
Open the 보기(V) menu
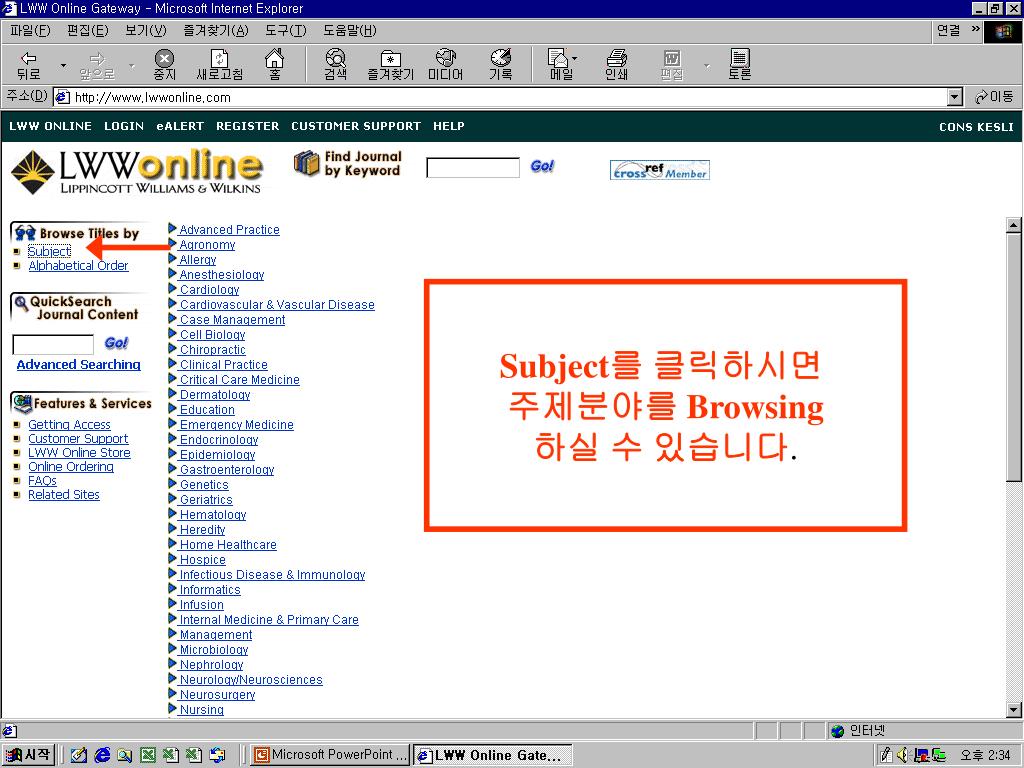click(x=146, y=31)
